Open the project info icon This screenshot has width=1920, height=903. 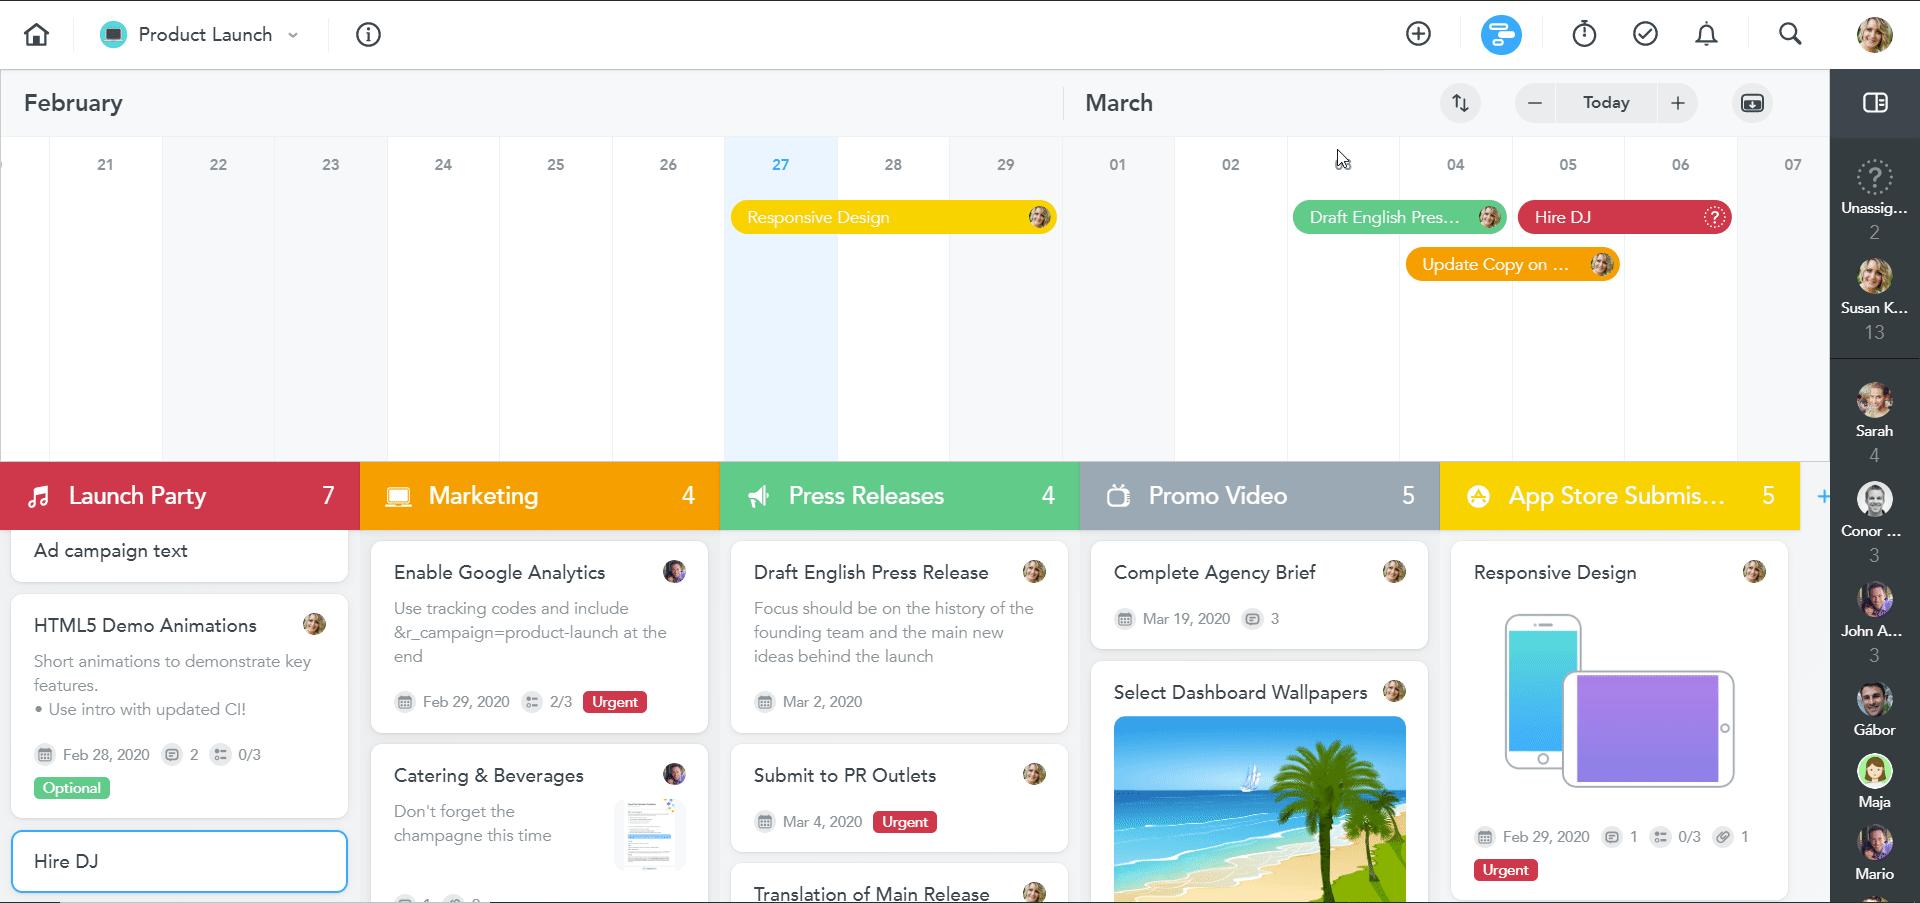368,35
